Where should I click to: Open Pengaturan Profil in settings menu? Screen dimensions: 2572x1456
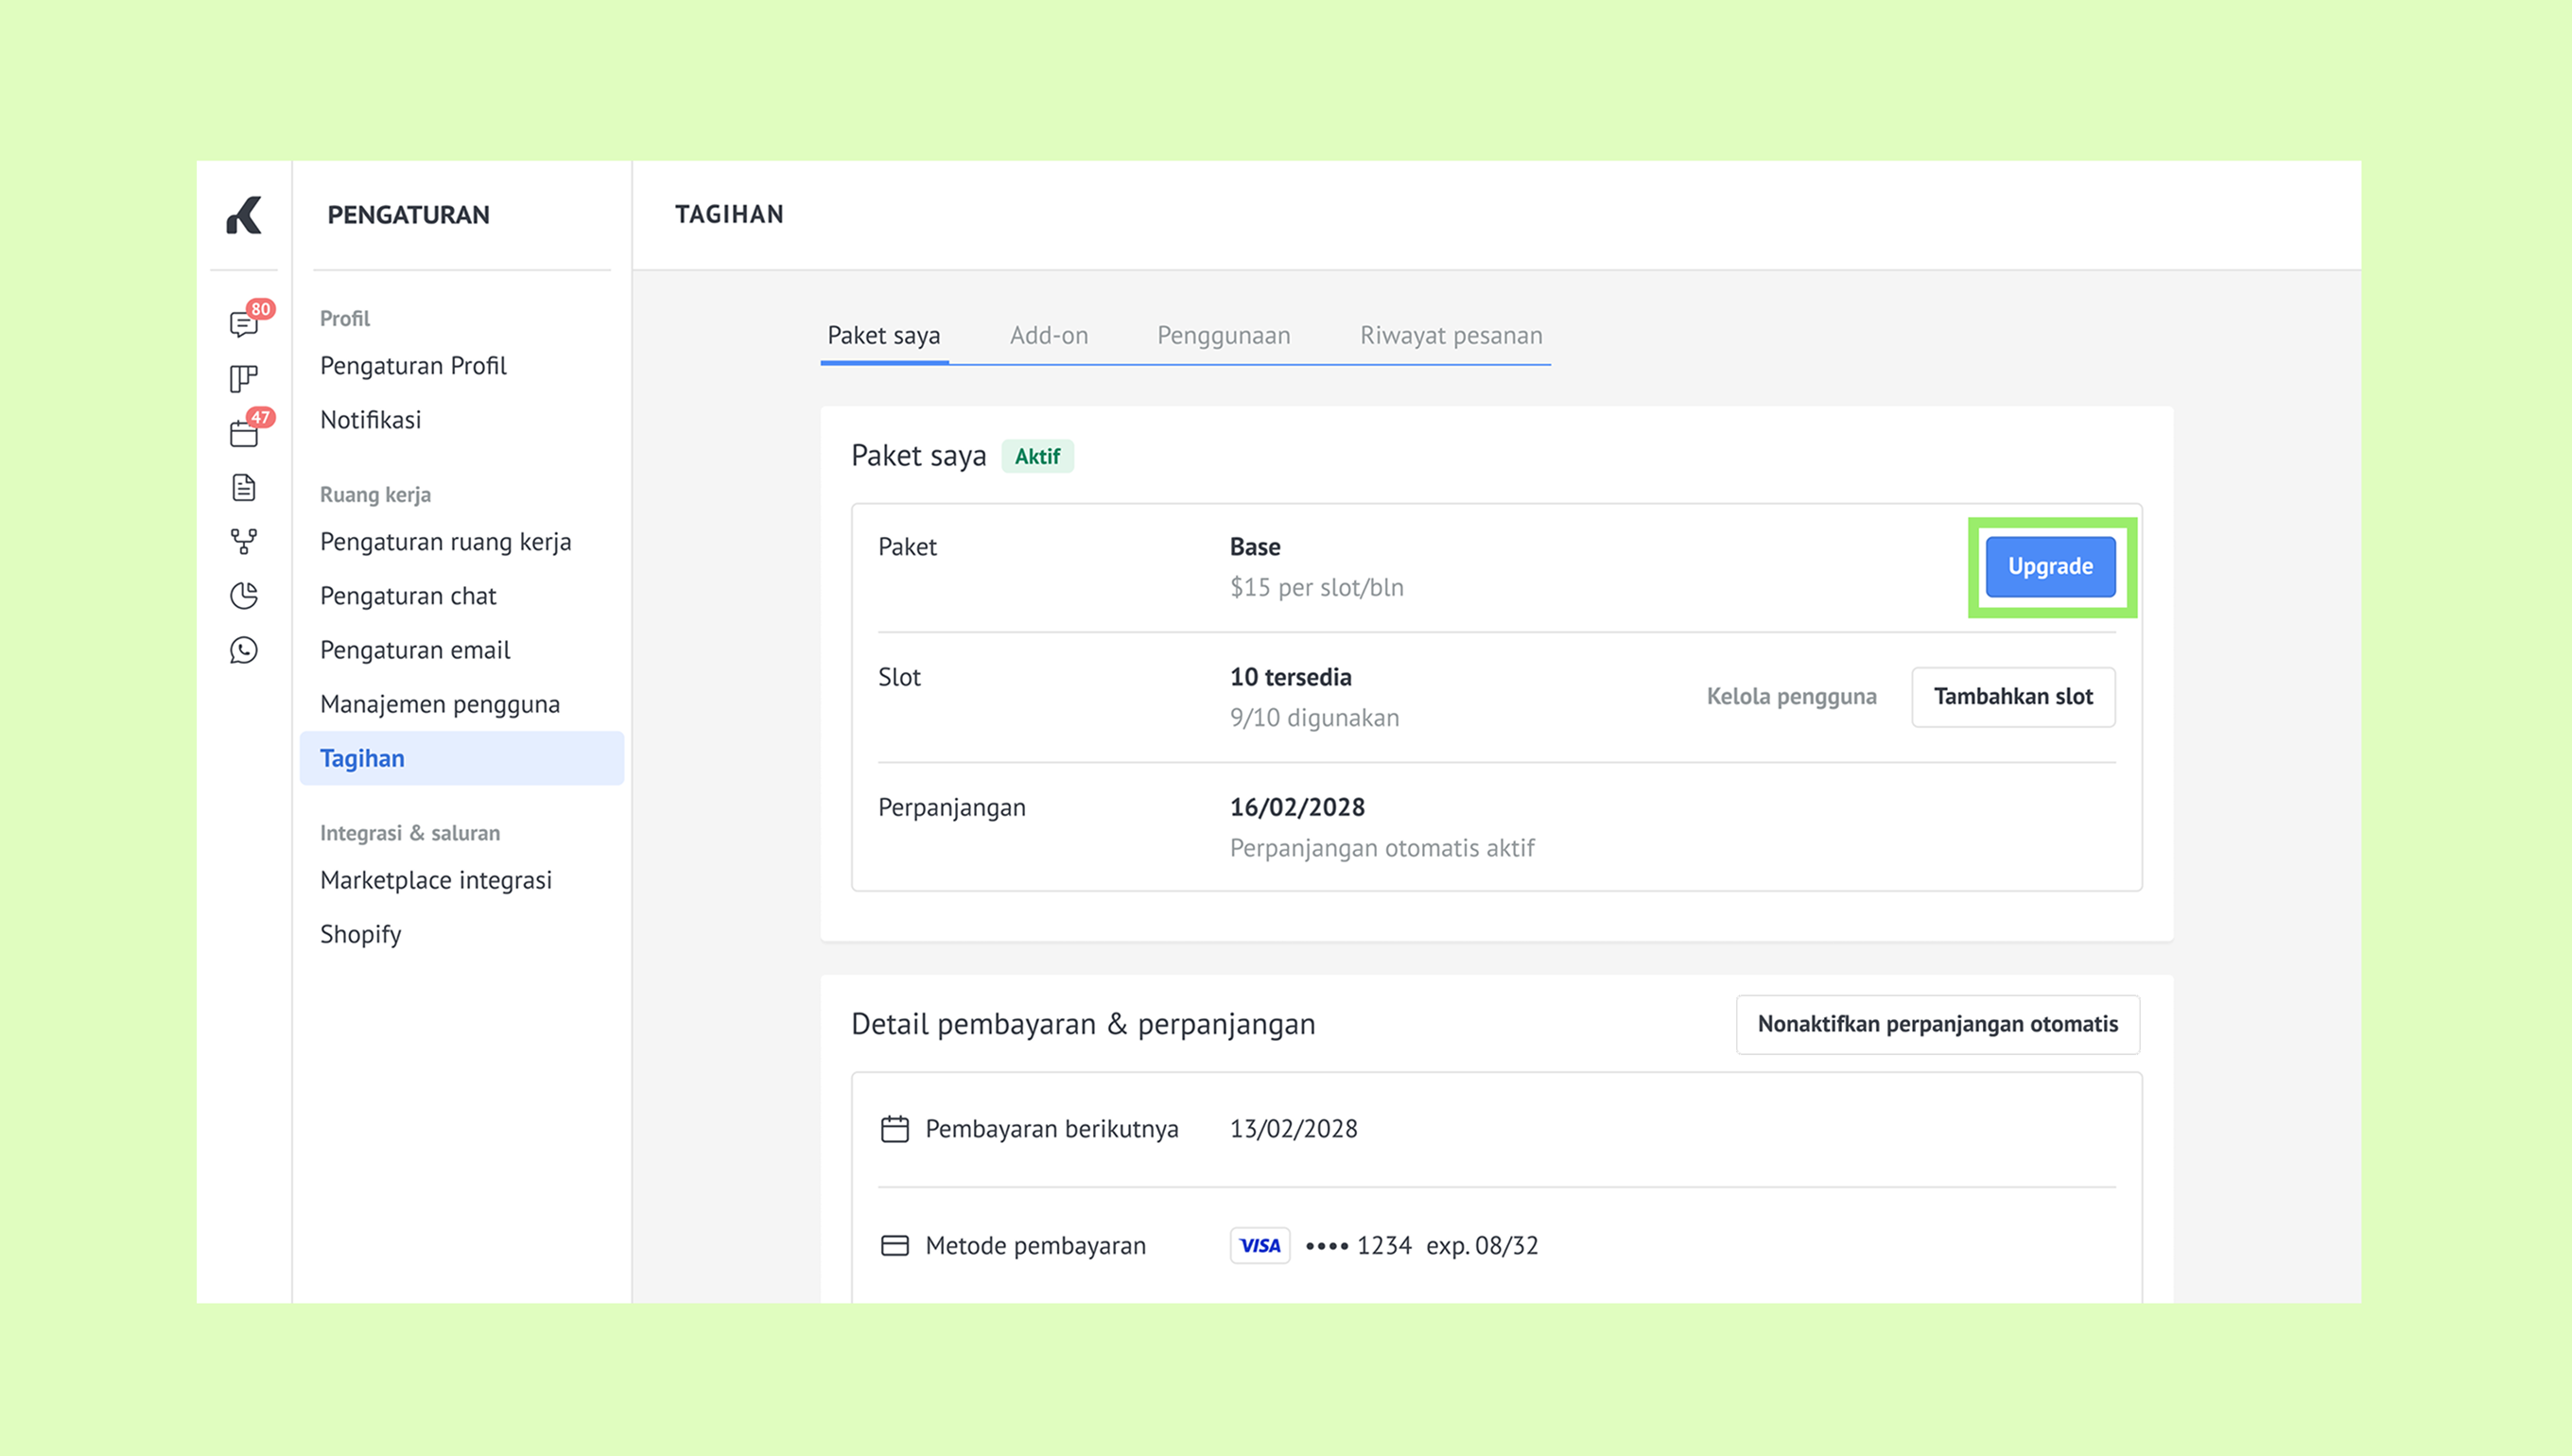(x=413, y=366)
